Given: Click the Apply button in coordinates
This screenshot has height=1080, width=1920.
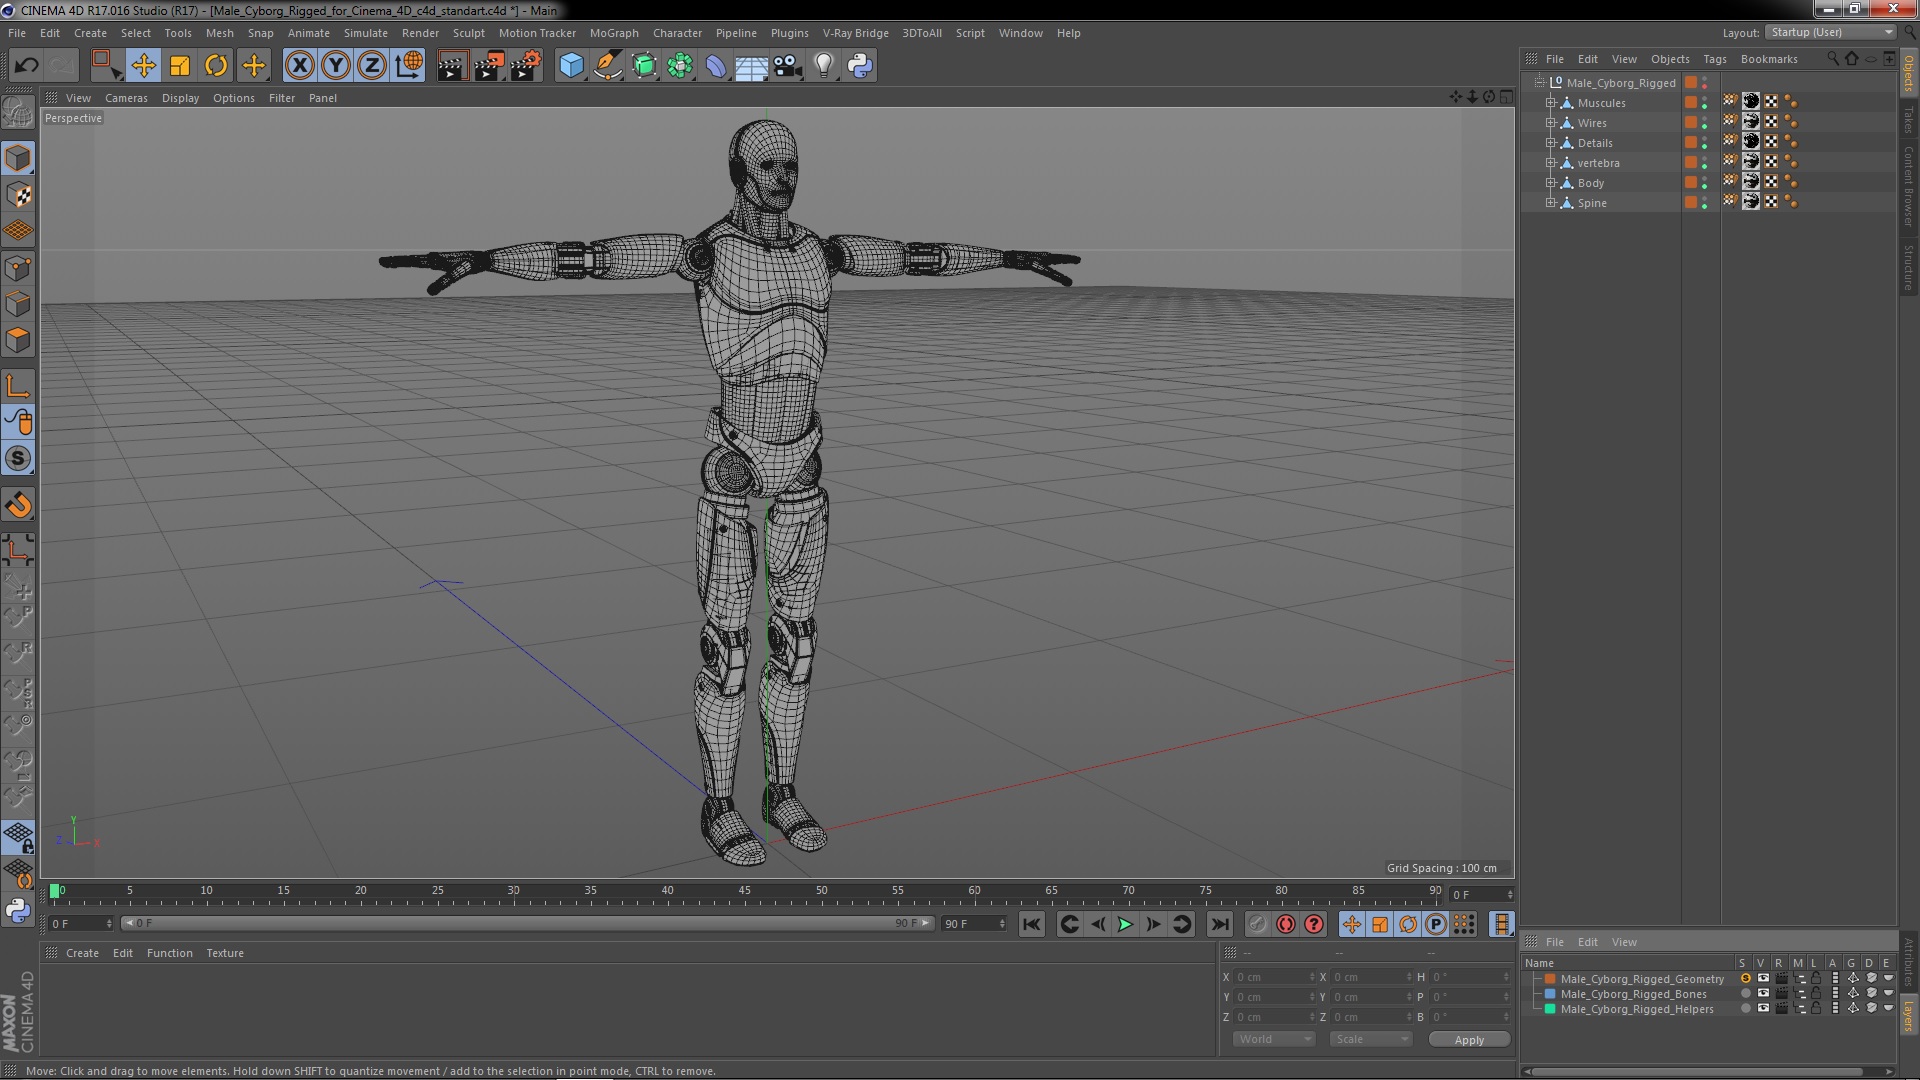Looking at the screenshot, I should [1469, 1040].
